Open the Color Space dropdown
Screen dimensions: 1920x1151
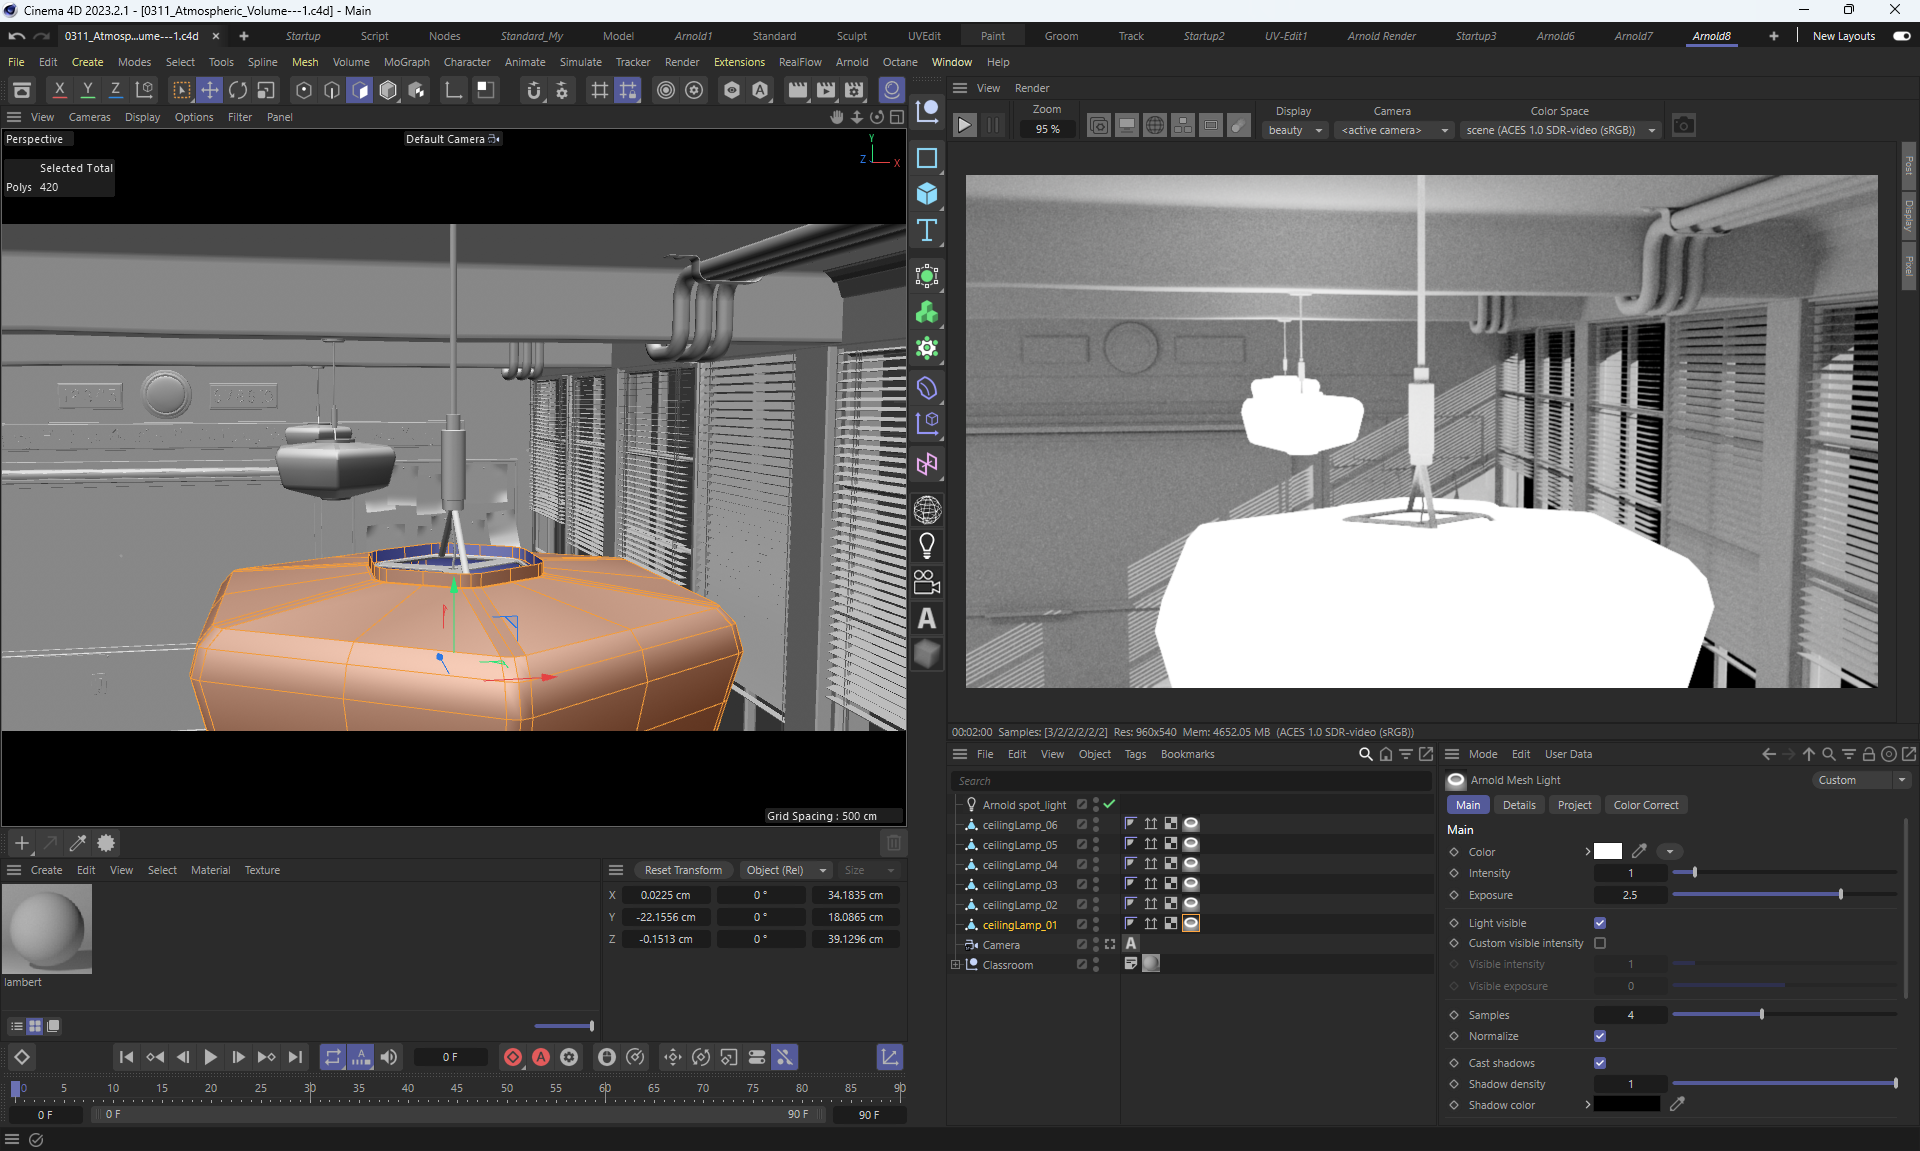[1560, 130]
